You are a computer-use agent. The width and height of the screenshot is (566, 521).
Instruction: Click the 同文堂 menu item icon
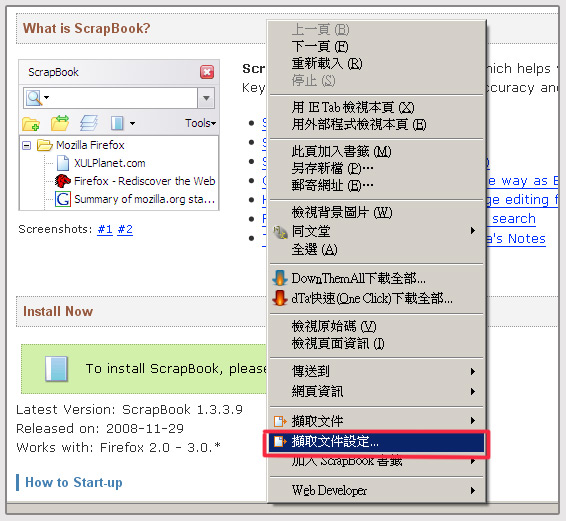tap(279, 231)
